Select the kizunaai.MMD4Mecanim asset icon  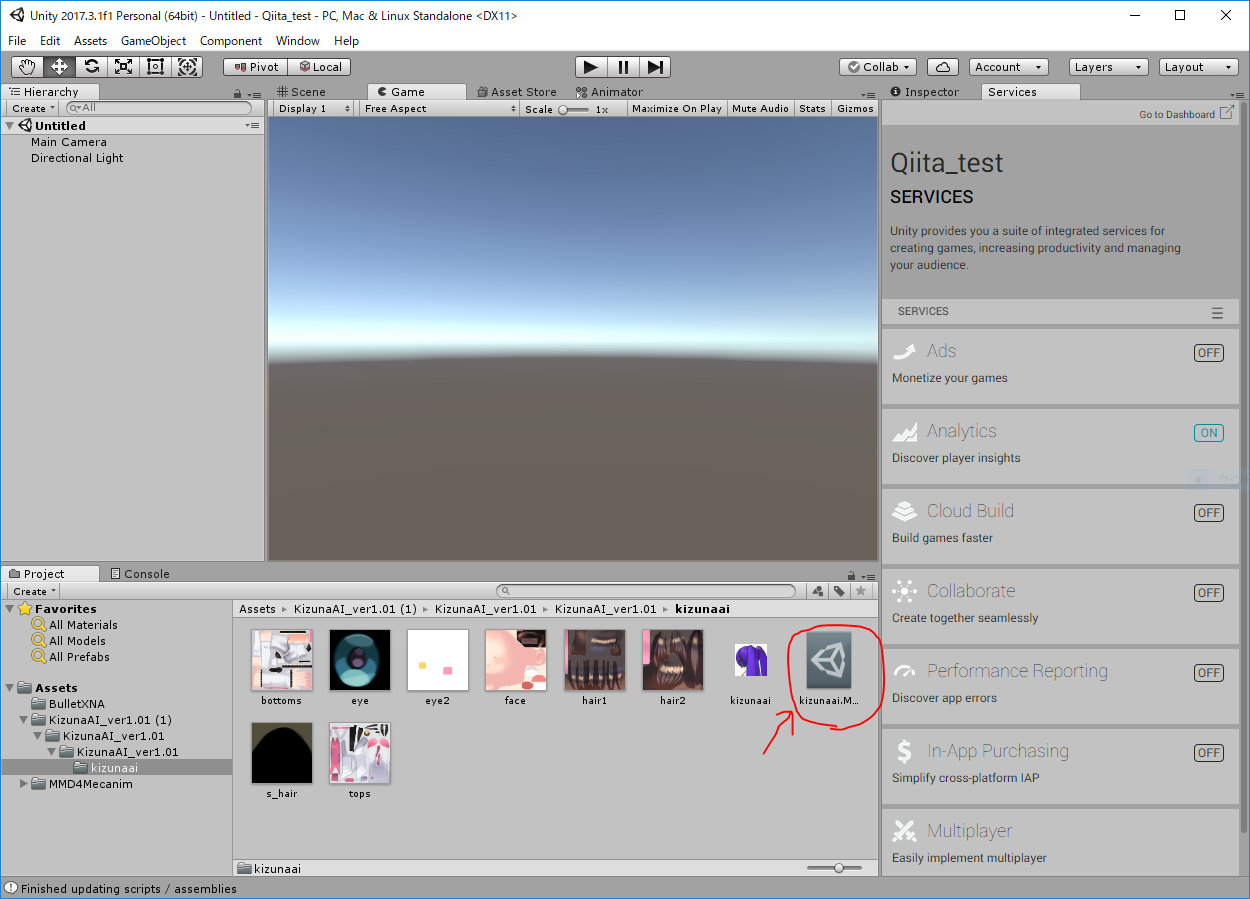click(829, 660)
